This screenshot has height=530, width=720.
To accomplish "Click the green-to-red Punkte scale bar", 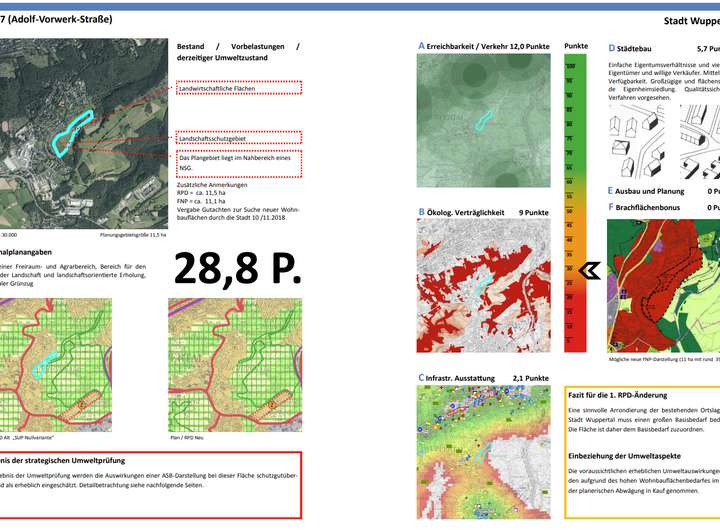I will click(x=575, y=203).
